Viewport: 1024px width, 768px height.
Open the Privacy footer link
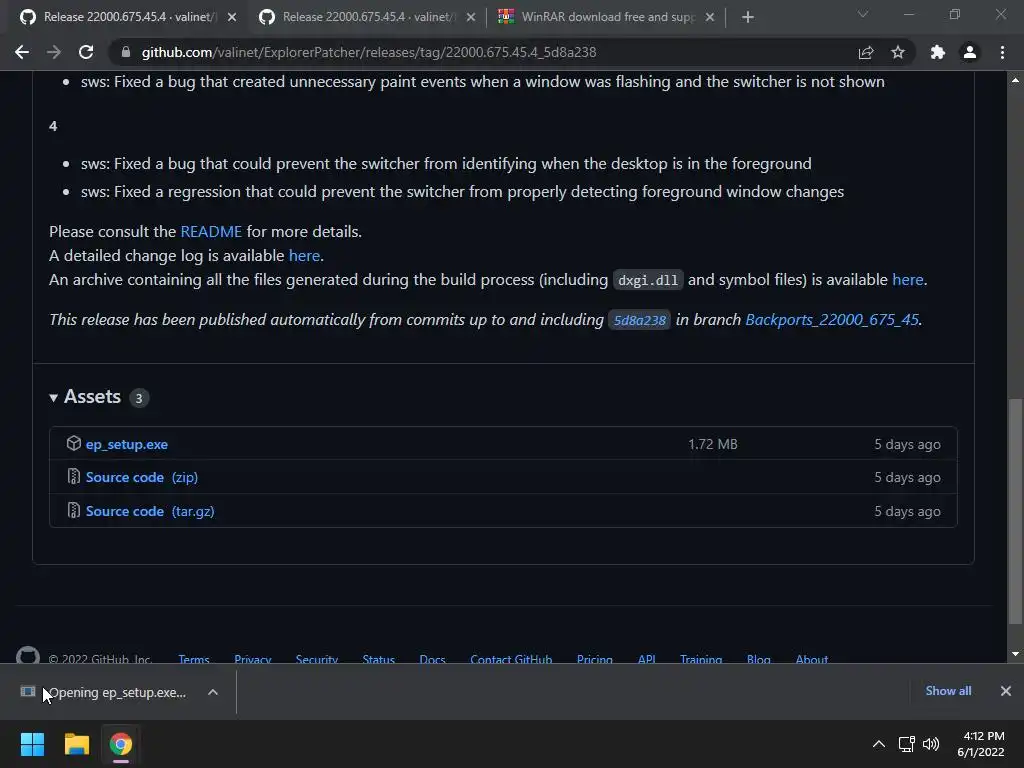253,658
